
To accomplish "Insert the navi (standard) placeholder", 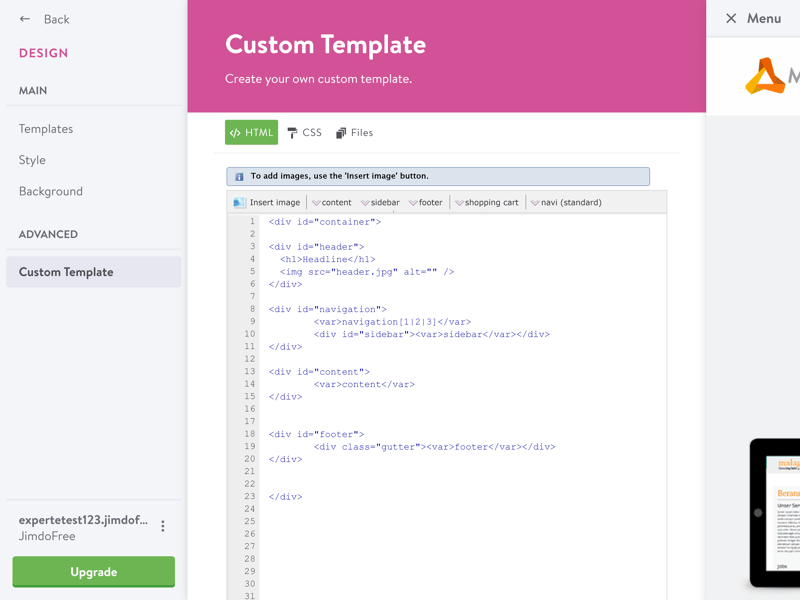I will pyautogui.click(x=566, y=203).
